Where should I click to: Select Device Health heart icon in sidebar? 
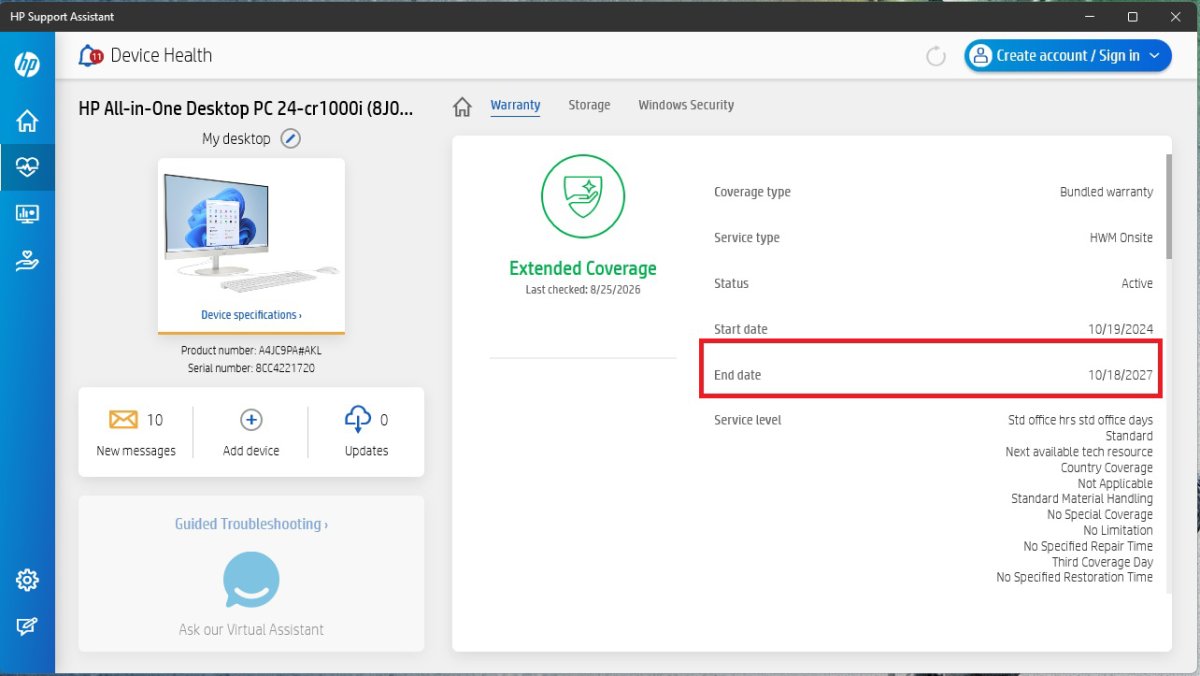[27, 168]
